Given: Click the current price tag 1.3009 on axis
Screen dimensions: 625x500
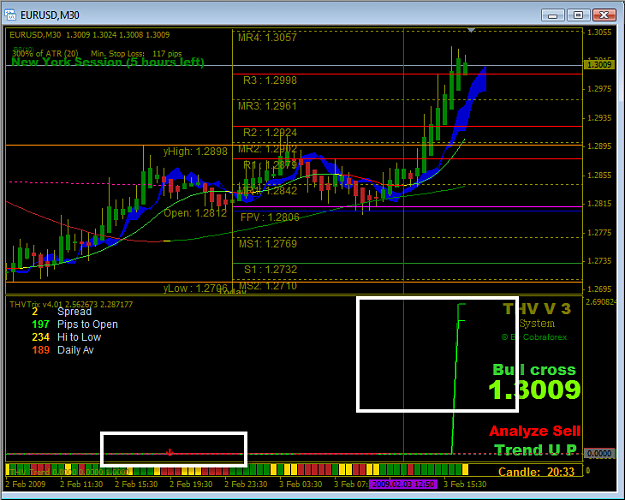Looking at the screenshot, I should [599, 65].
